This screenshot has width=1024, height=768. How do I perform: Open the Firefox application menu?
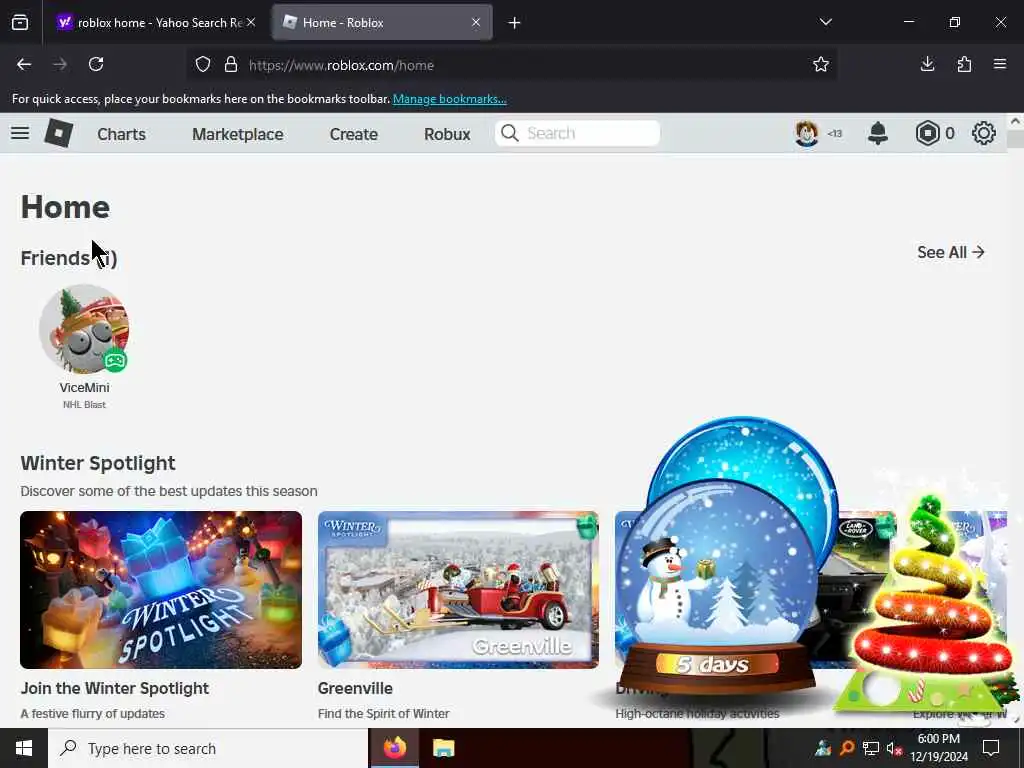click(x=1000, y=64)
